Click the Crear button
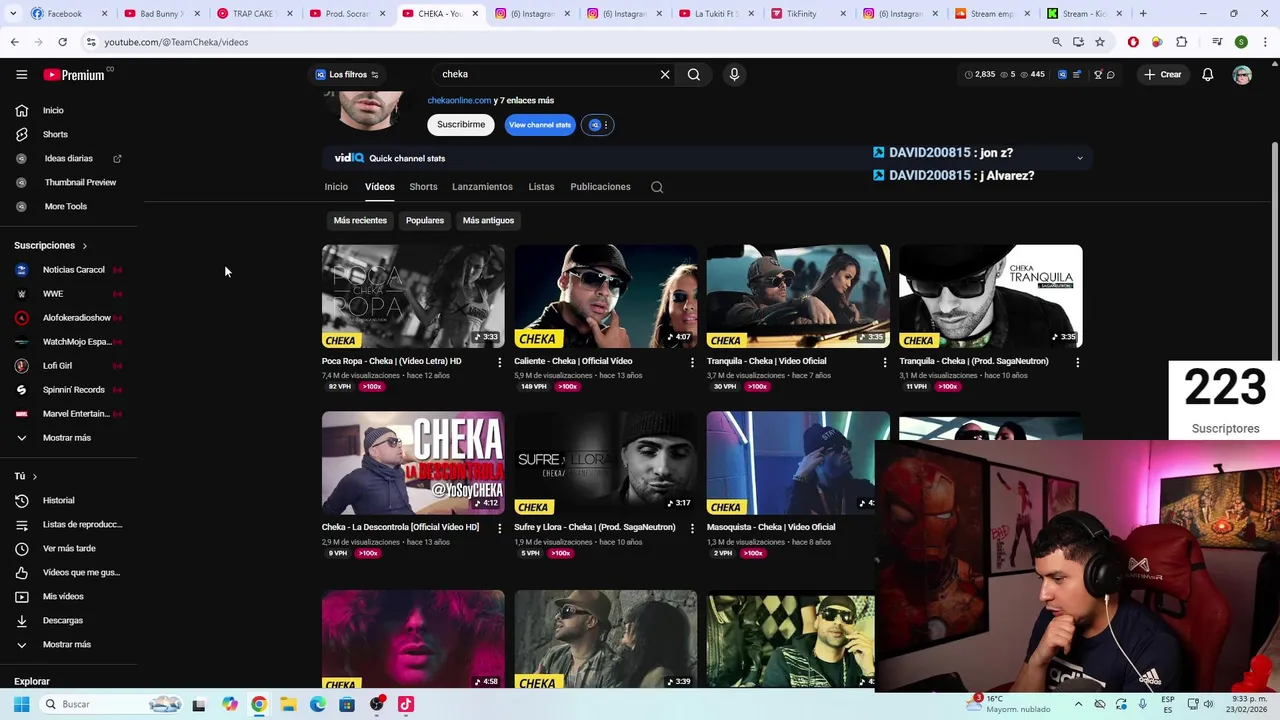The height and width of the screenshot is (720, 1280). [x=1163, y=74]
